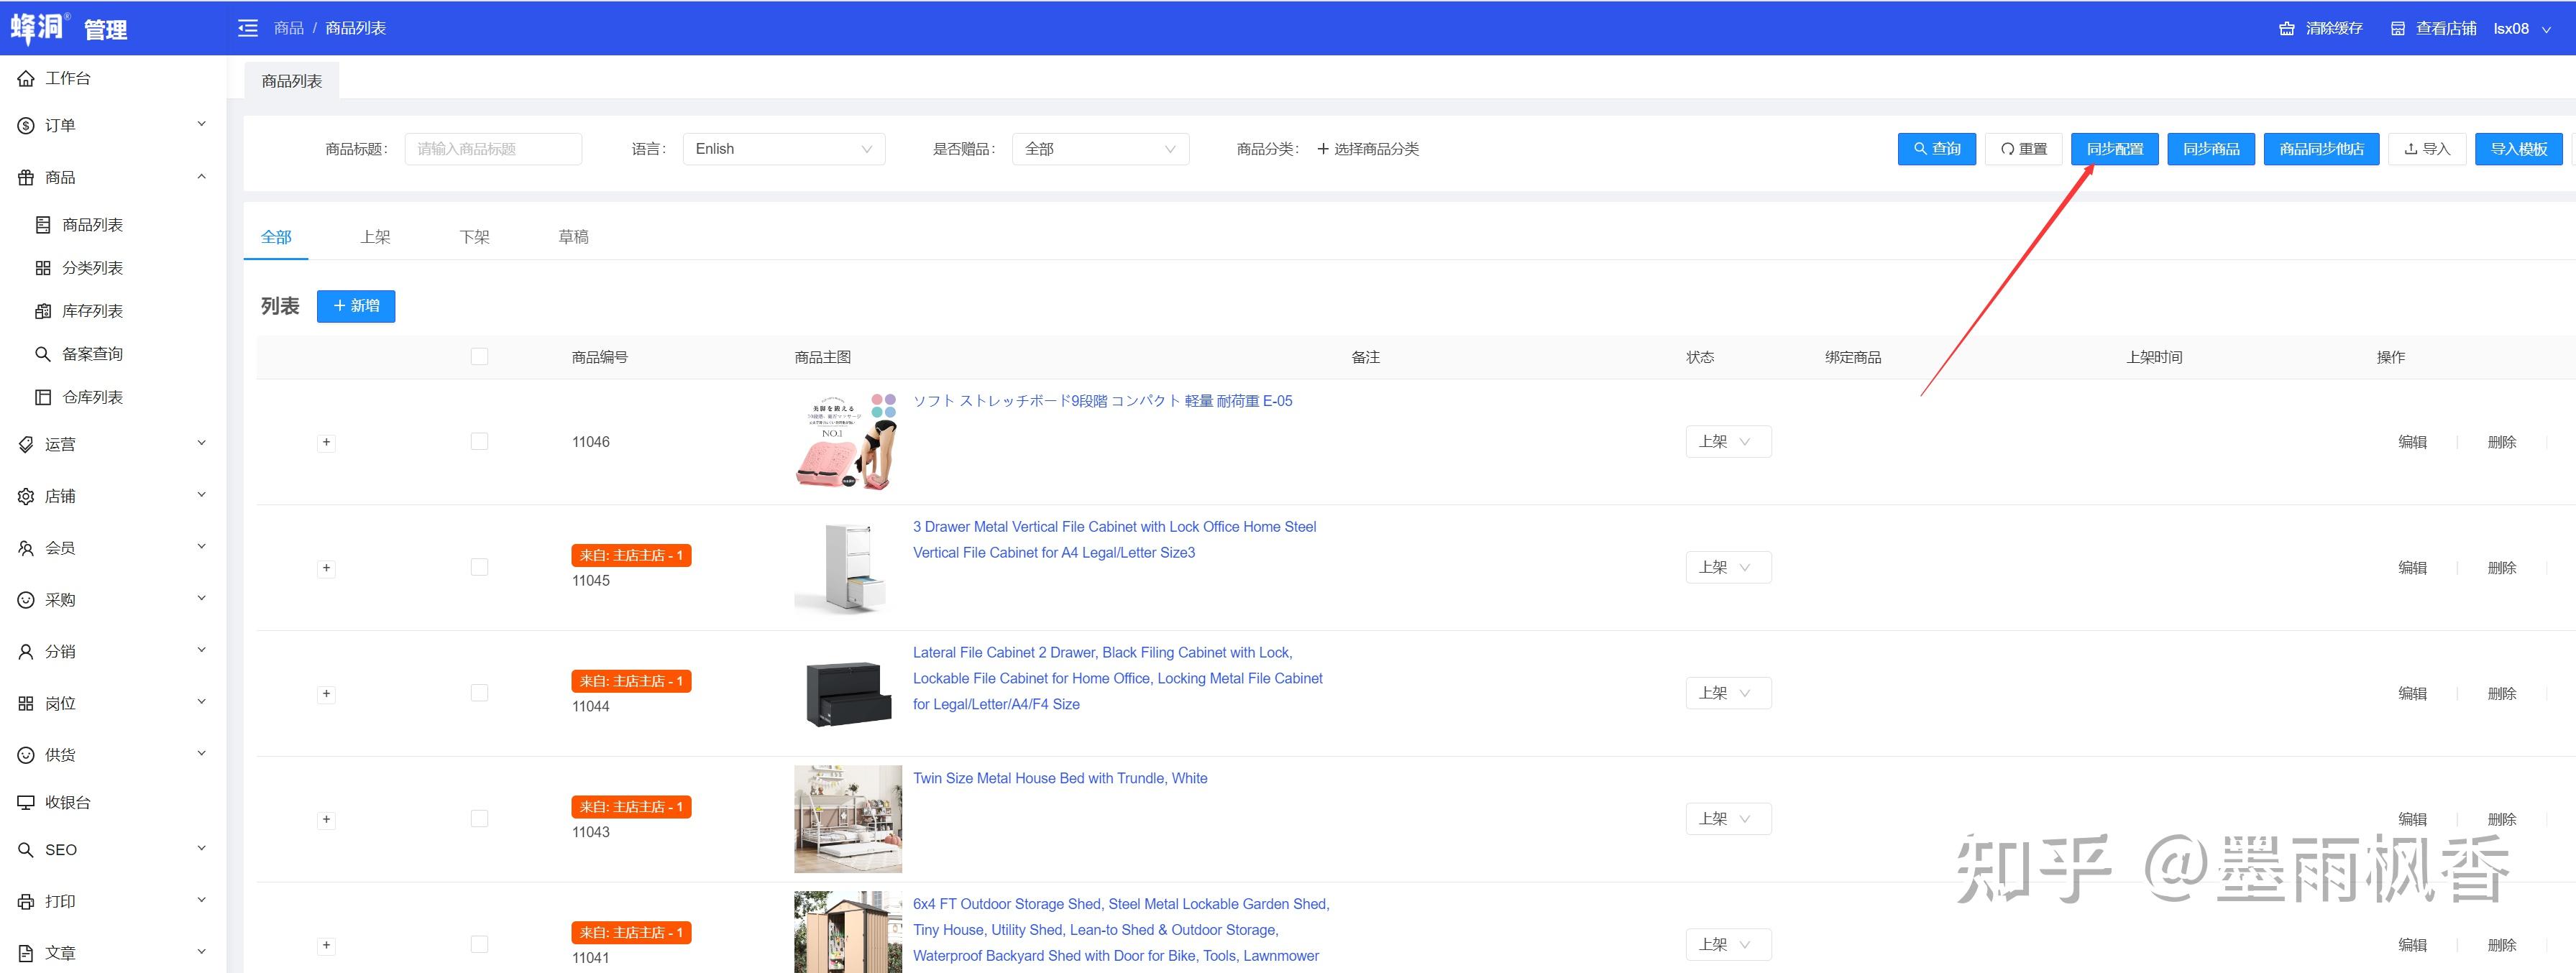Open the 运营 operations sidebar icon
Image resolution: width=2576 pixels, height=973 pixels.
pyautogui.click(x=26, y=443)
